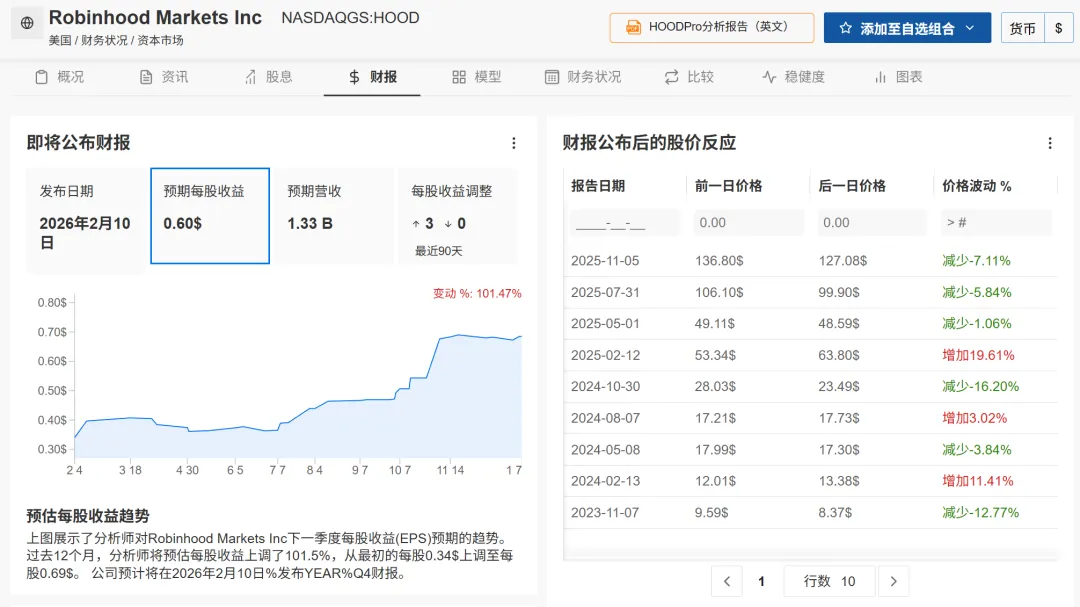This screenshot has width=1080, height=607.
Task: Focus the 前一日价格 filter input
Action: [749, 223]
